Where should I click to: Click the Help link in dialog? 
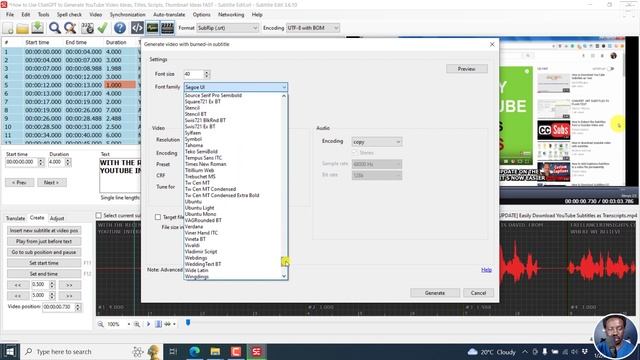tap(486, 270)
